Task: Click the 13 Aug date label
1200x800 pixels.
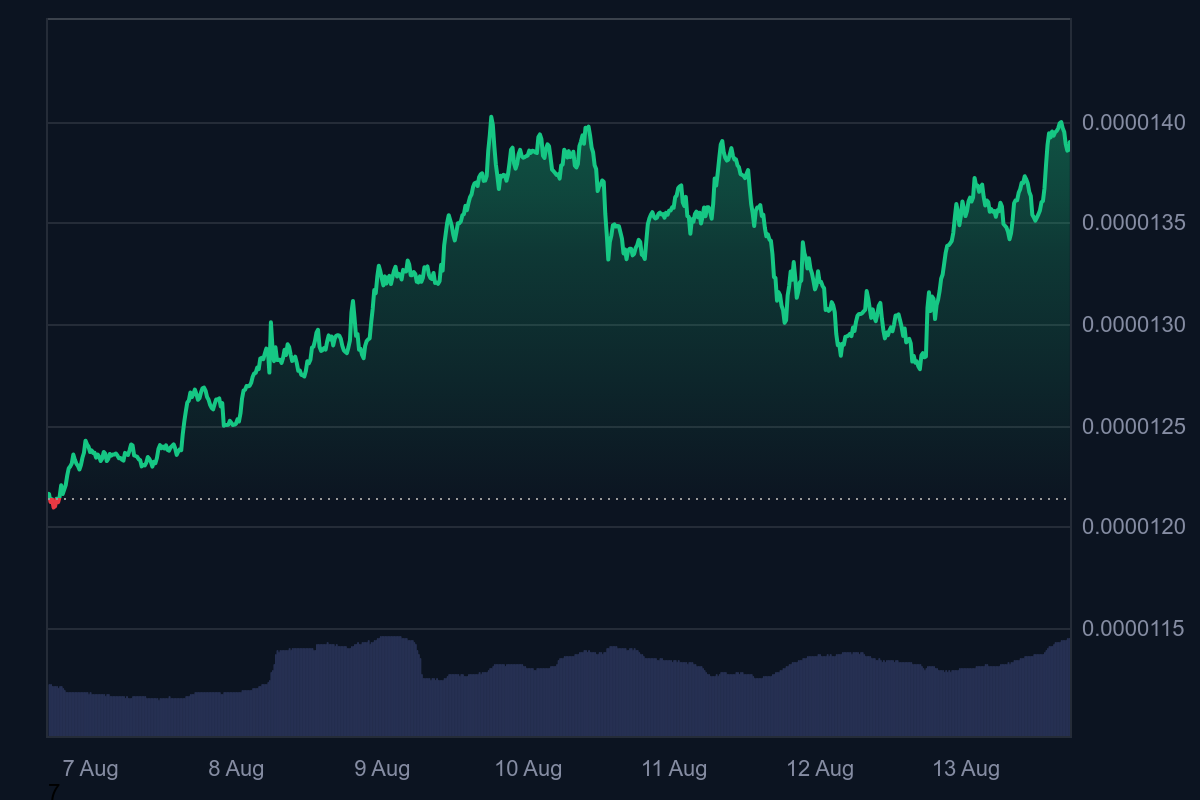Action: click(x=966, y=769)
